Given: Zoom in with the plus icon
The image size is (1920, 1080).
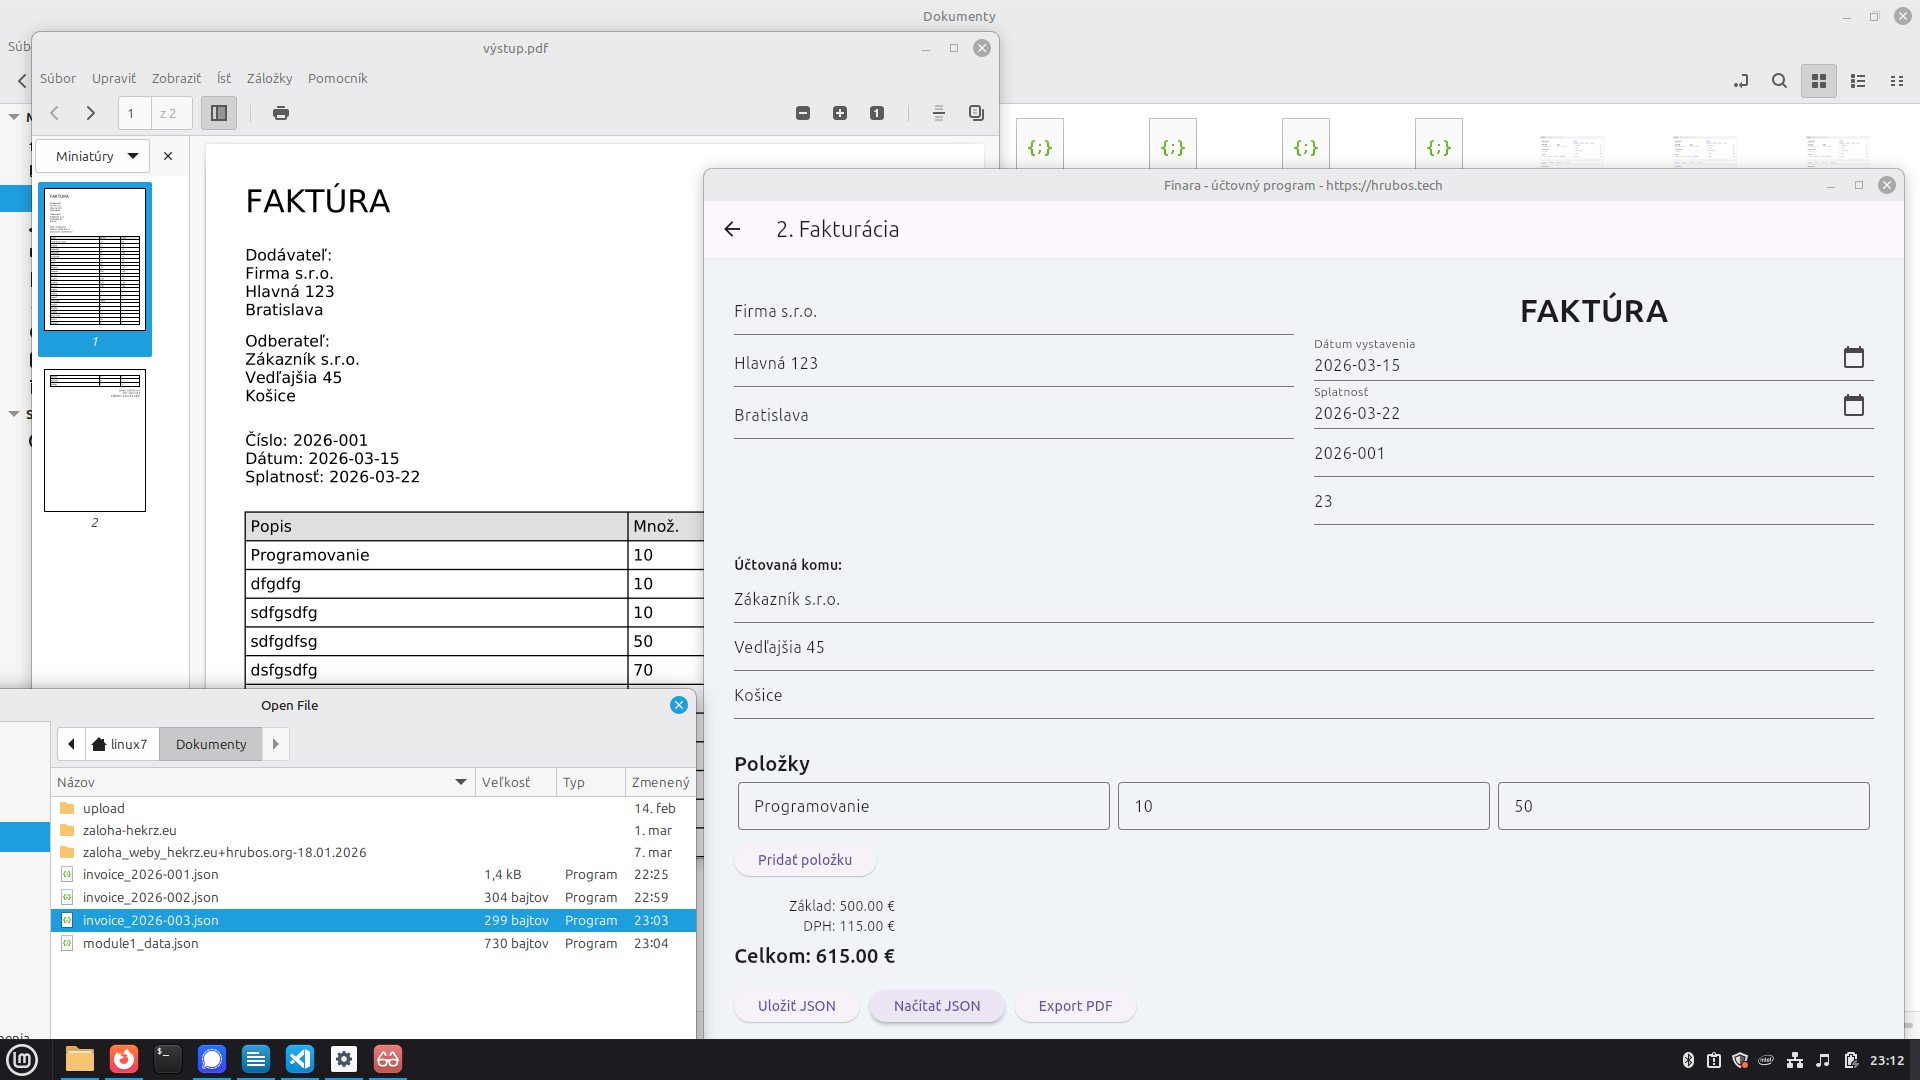Looking at the screenshot, I should 840,113.
